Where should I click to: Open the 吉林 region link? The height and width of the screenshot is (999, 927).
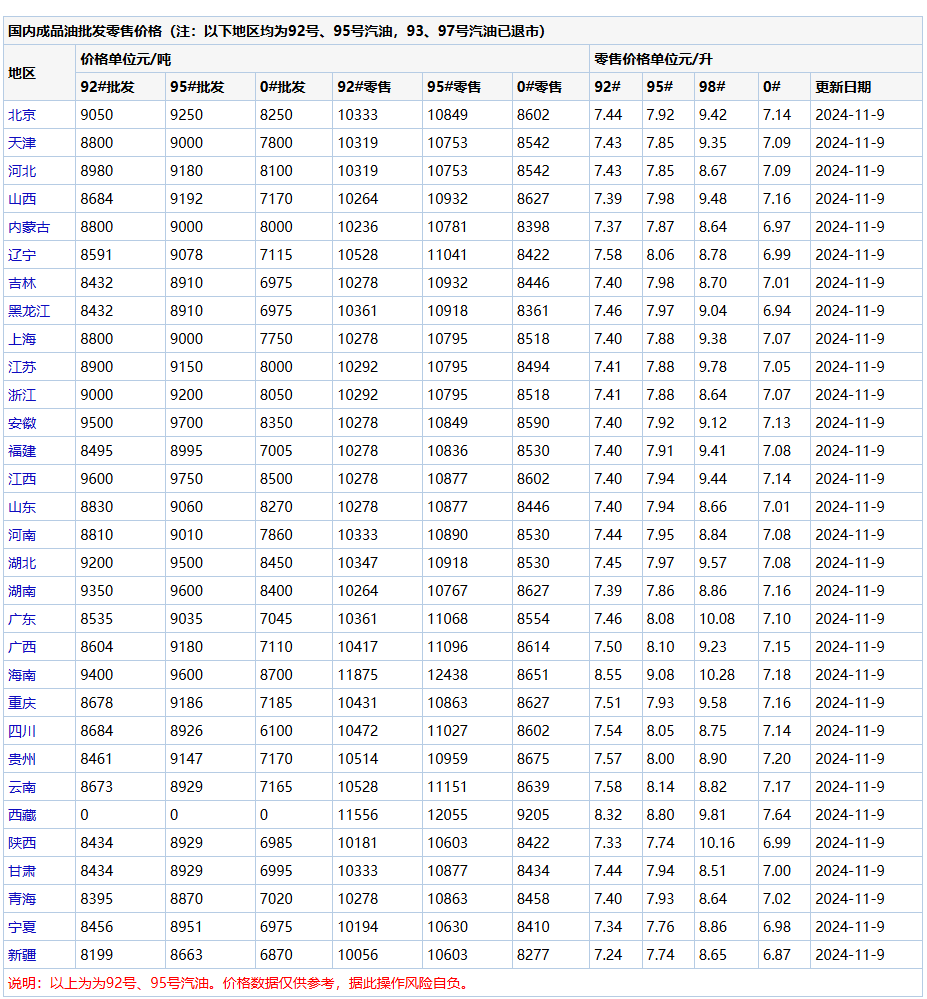coord(22,284)
